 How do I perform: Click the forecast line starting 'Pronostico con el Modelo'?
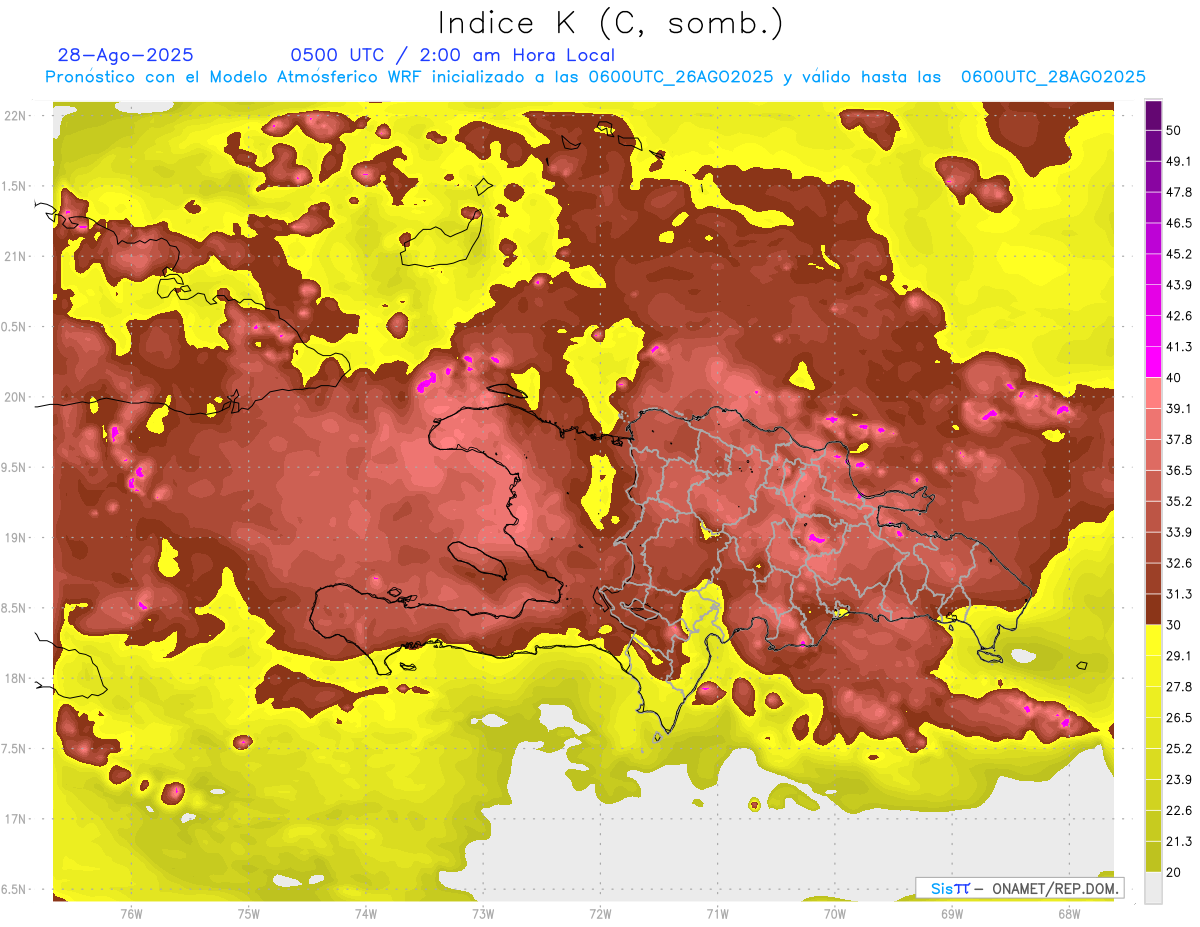click(x=595, y=77)
